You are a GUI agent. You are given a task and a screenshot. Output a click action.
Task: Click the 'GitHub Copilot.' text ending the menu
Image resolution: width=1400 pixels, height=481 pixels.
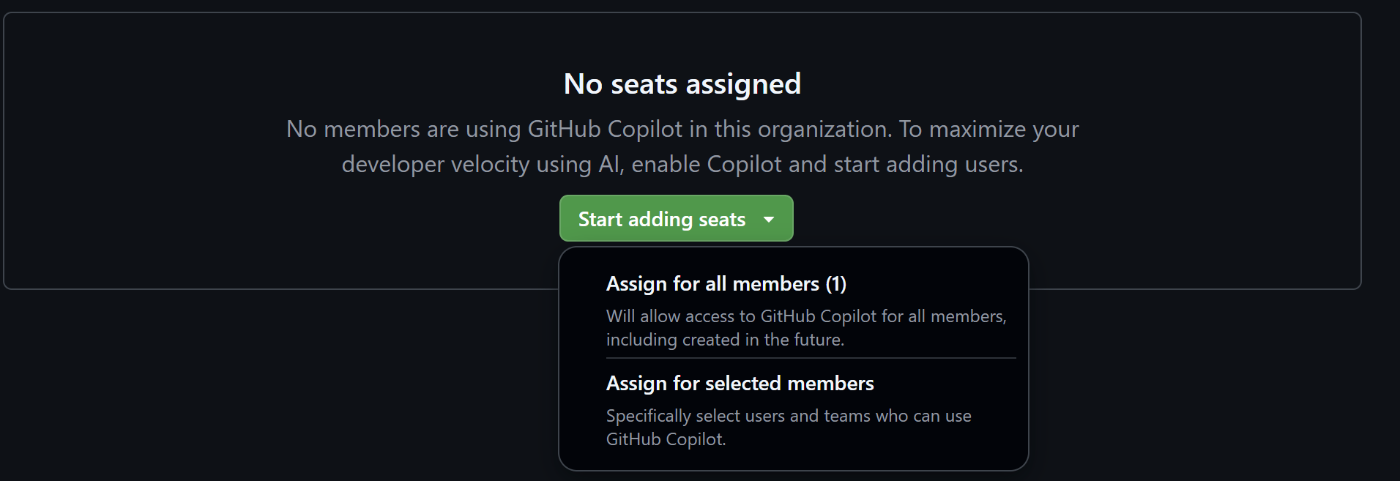coord(665,438)
